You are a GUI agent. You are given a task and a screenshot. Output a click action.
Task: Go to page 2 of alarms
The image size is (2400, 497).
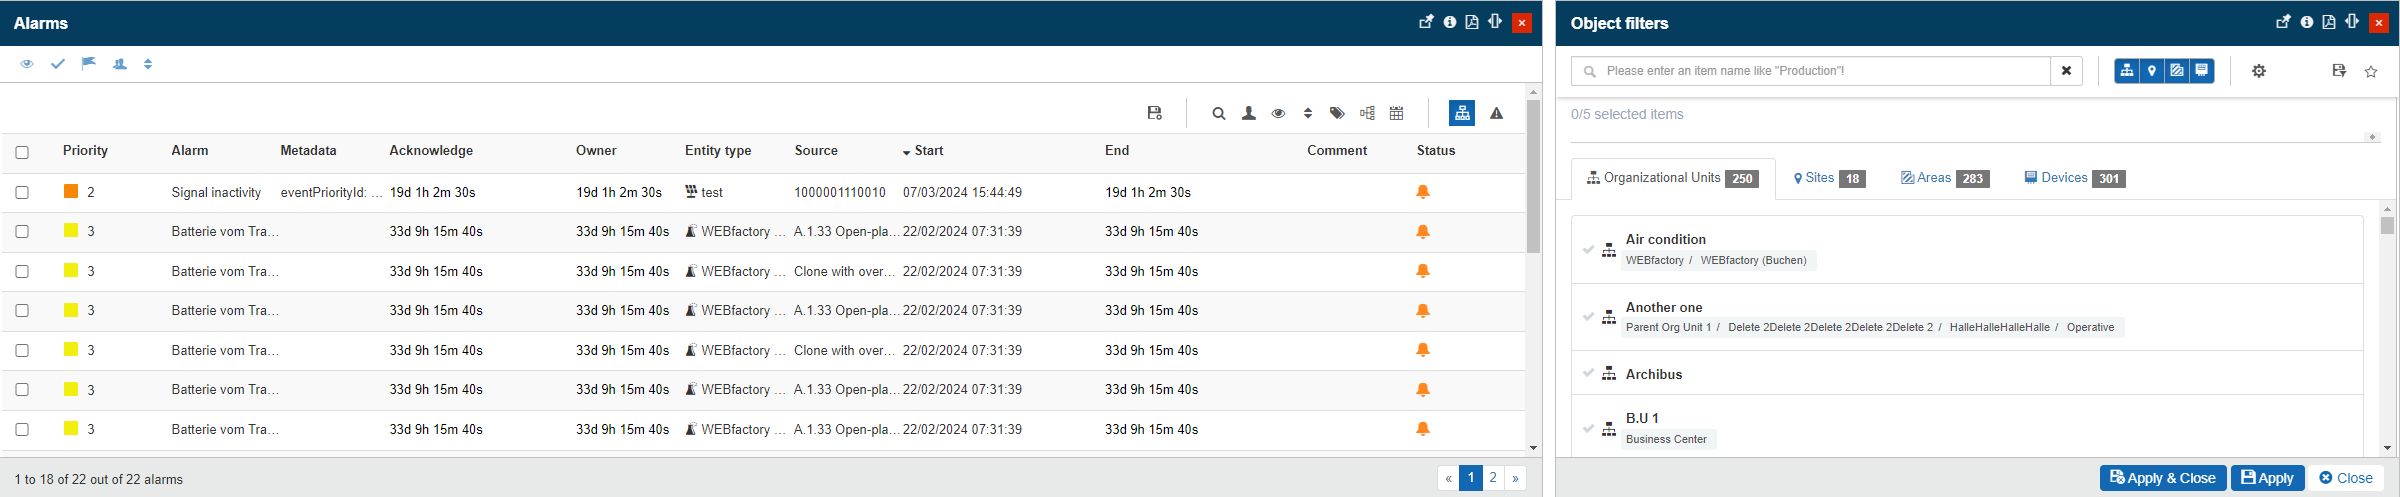1492,478
